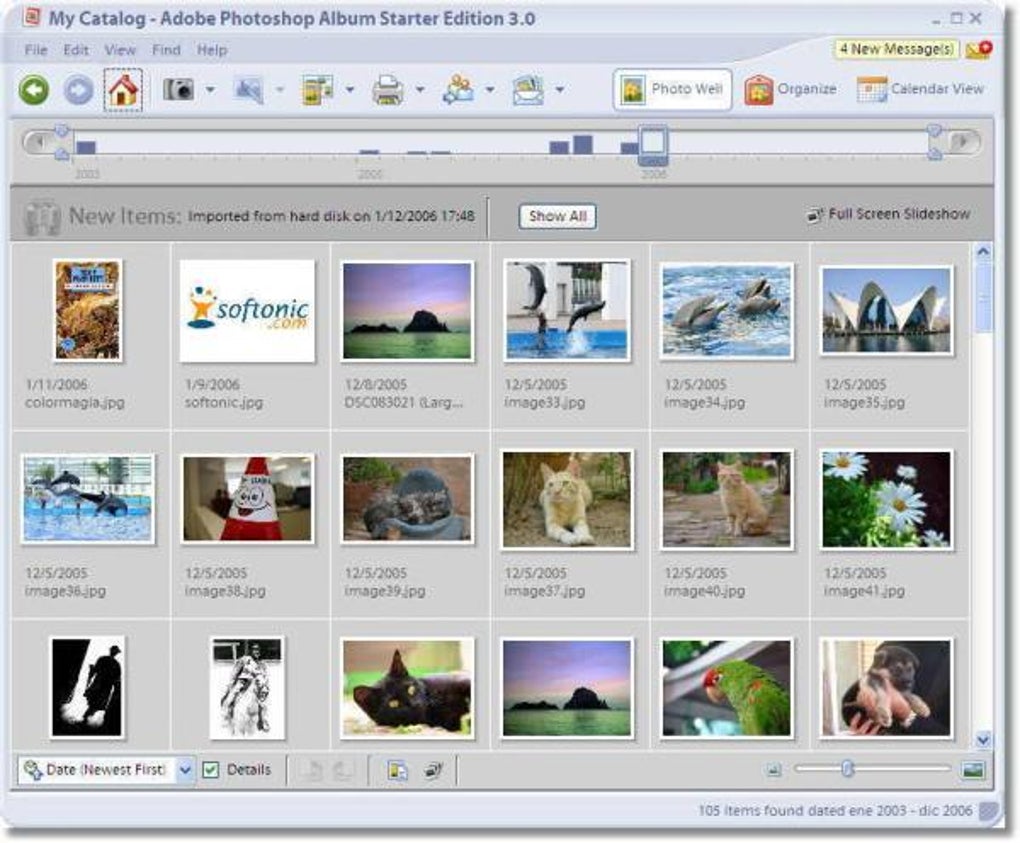Open the Date (Newest First) sort dropdown
1020x843 pixels.
point(185,770)
